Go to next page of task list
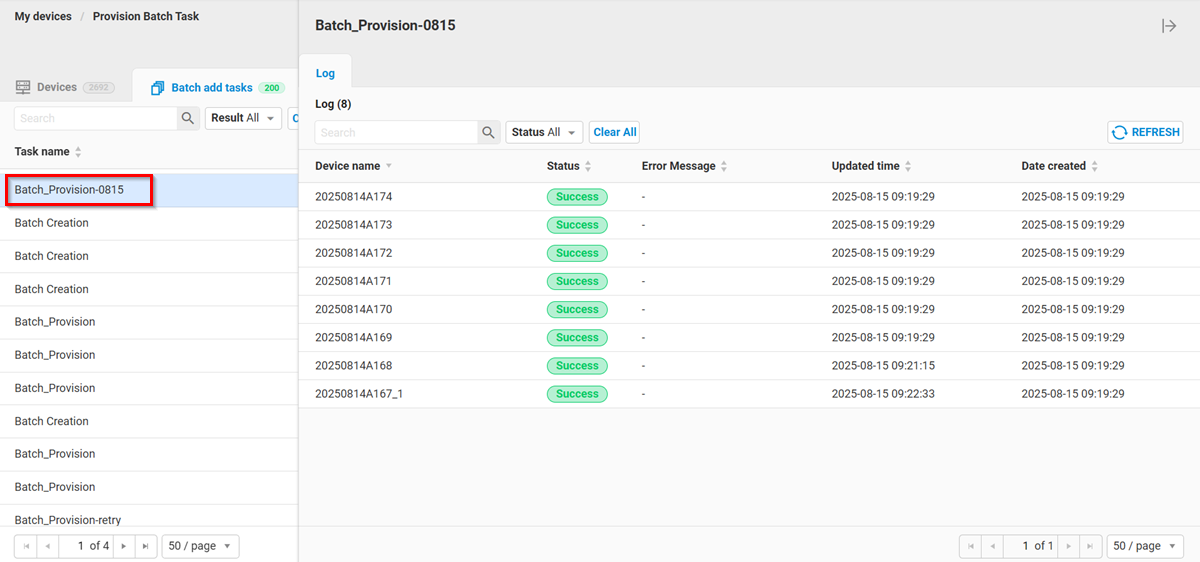This screenshot has height=562, width=1200. point(123,546)
